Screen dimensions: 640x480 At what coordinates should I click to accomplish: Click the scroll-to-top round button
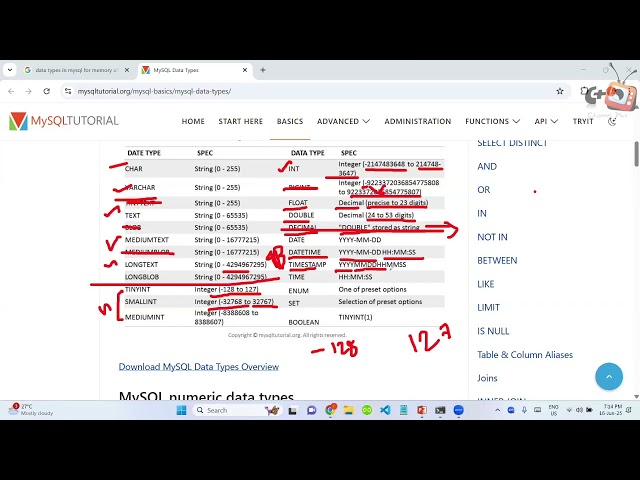[609, 377]
